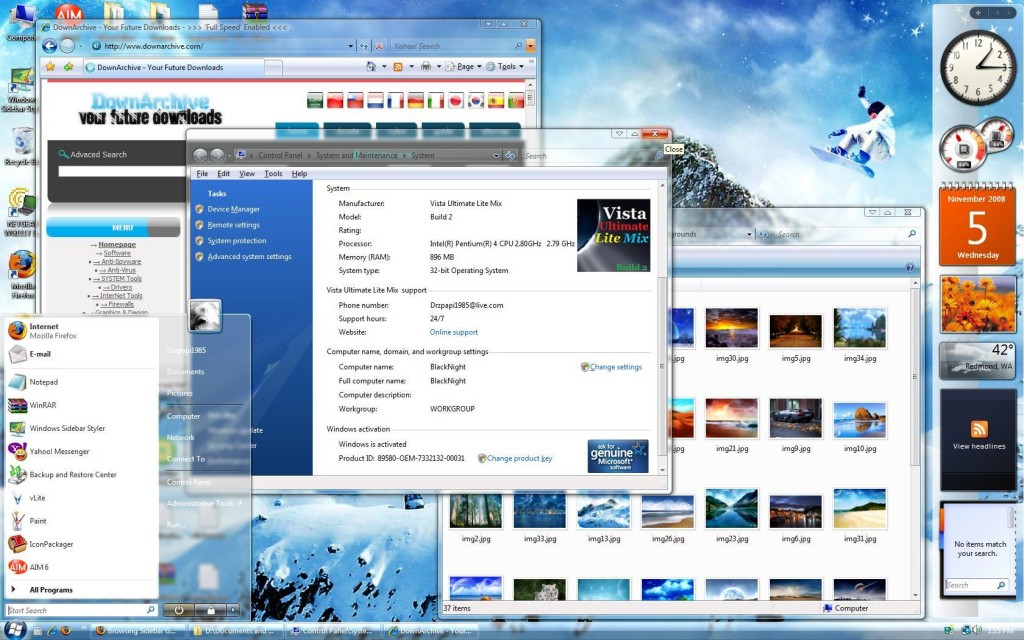Expand the Control Panel address bar dropdown

(x=496, y=155)
